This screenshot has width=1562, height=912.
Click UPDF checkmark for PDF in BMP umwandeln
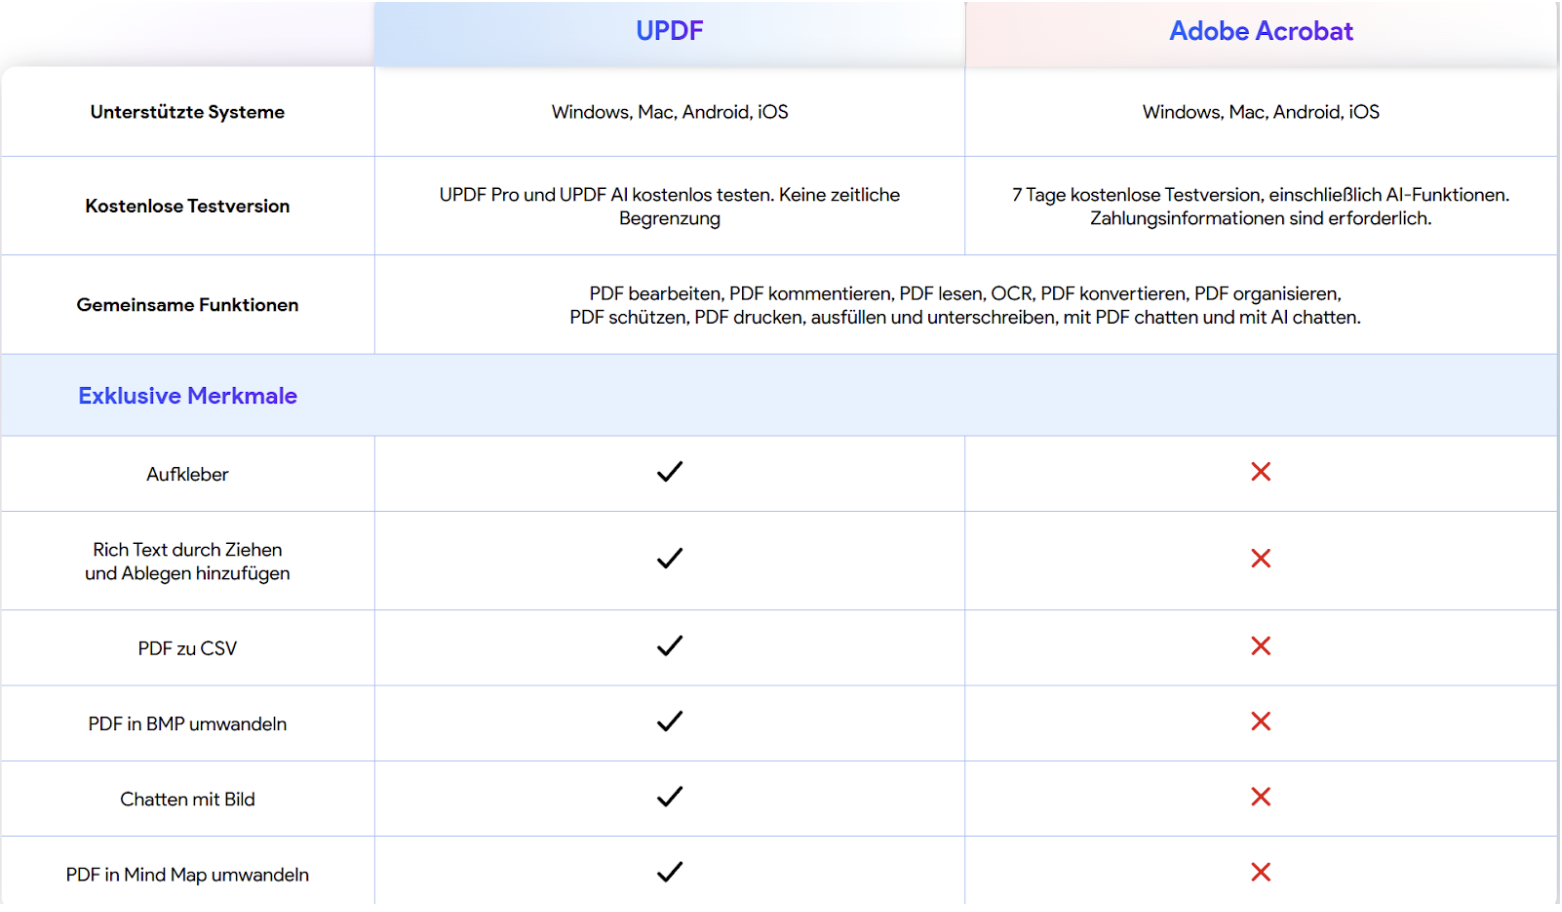click(669, 721)
